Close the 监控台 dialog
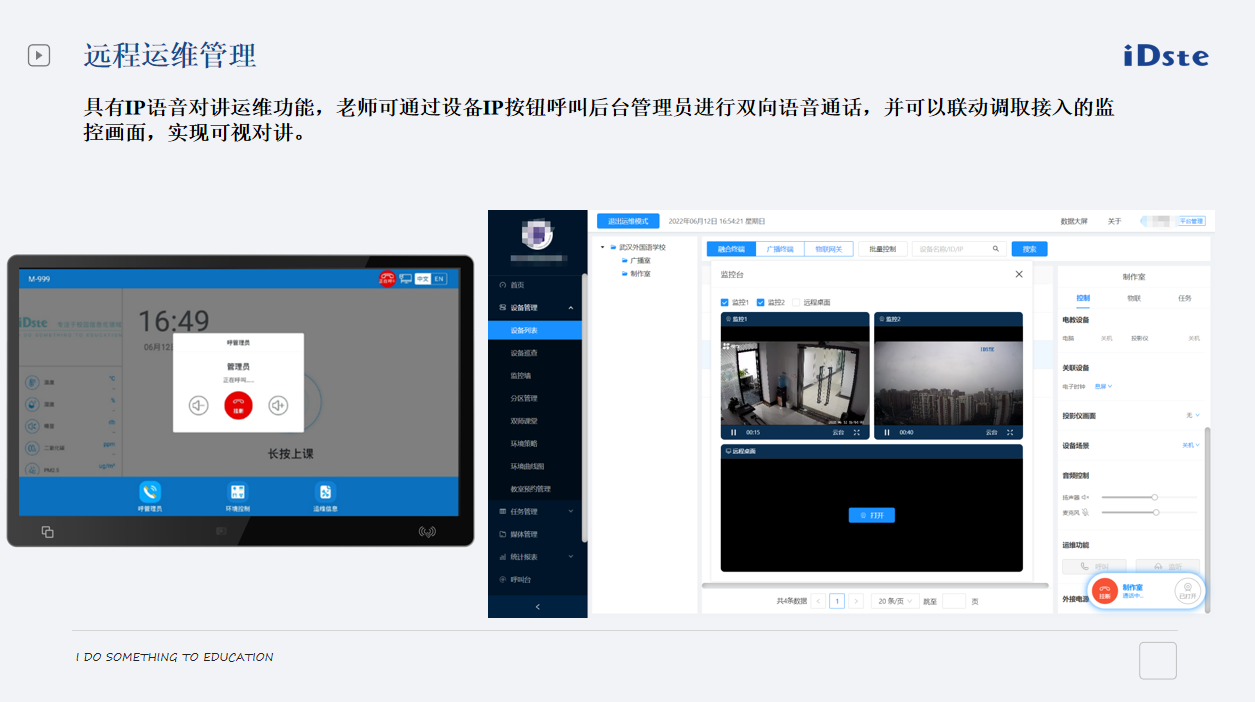Screen dimensions: 1255x702 tap(1019, 274)
